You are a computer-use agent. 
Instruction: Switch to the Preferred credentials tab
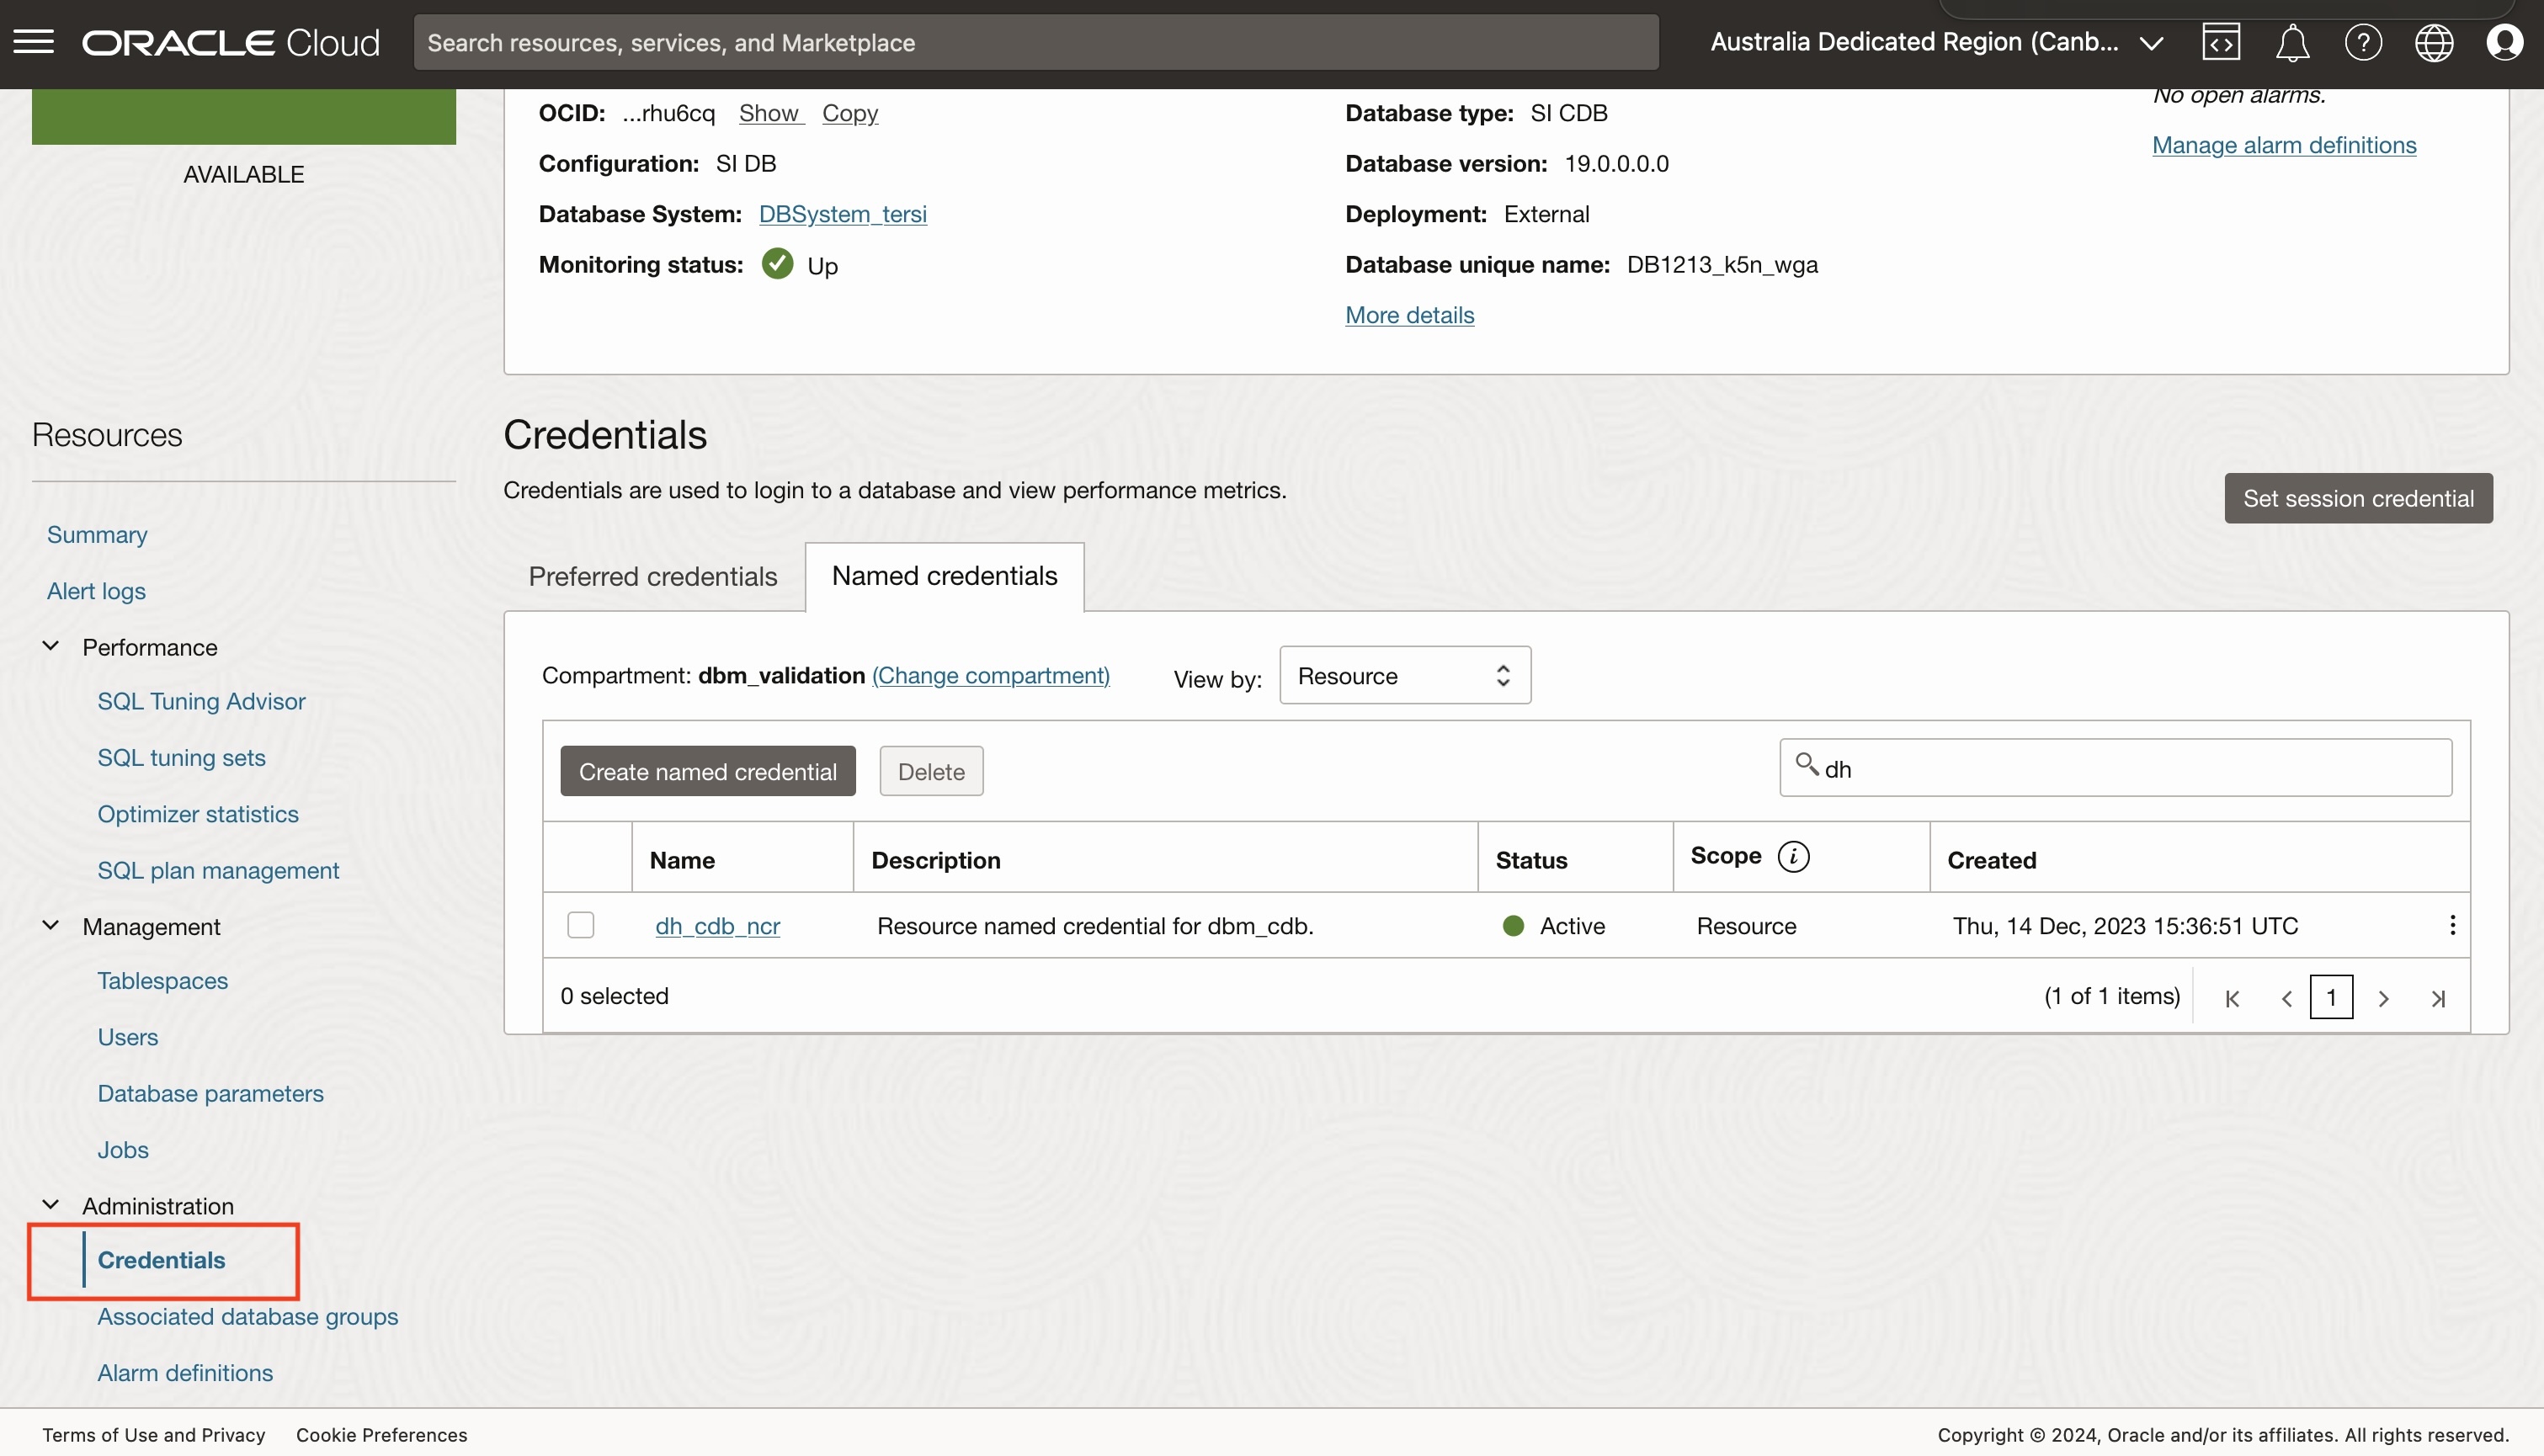652,577
